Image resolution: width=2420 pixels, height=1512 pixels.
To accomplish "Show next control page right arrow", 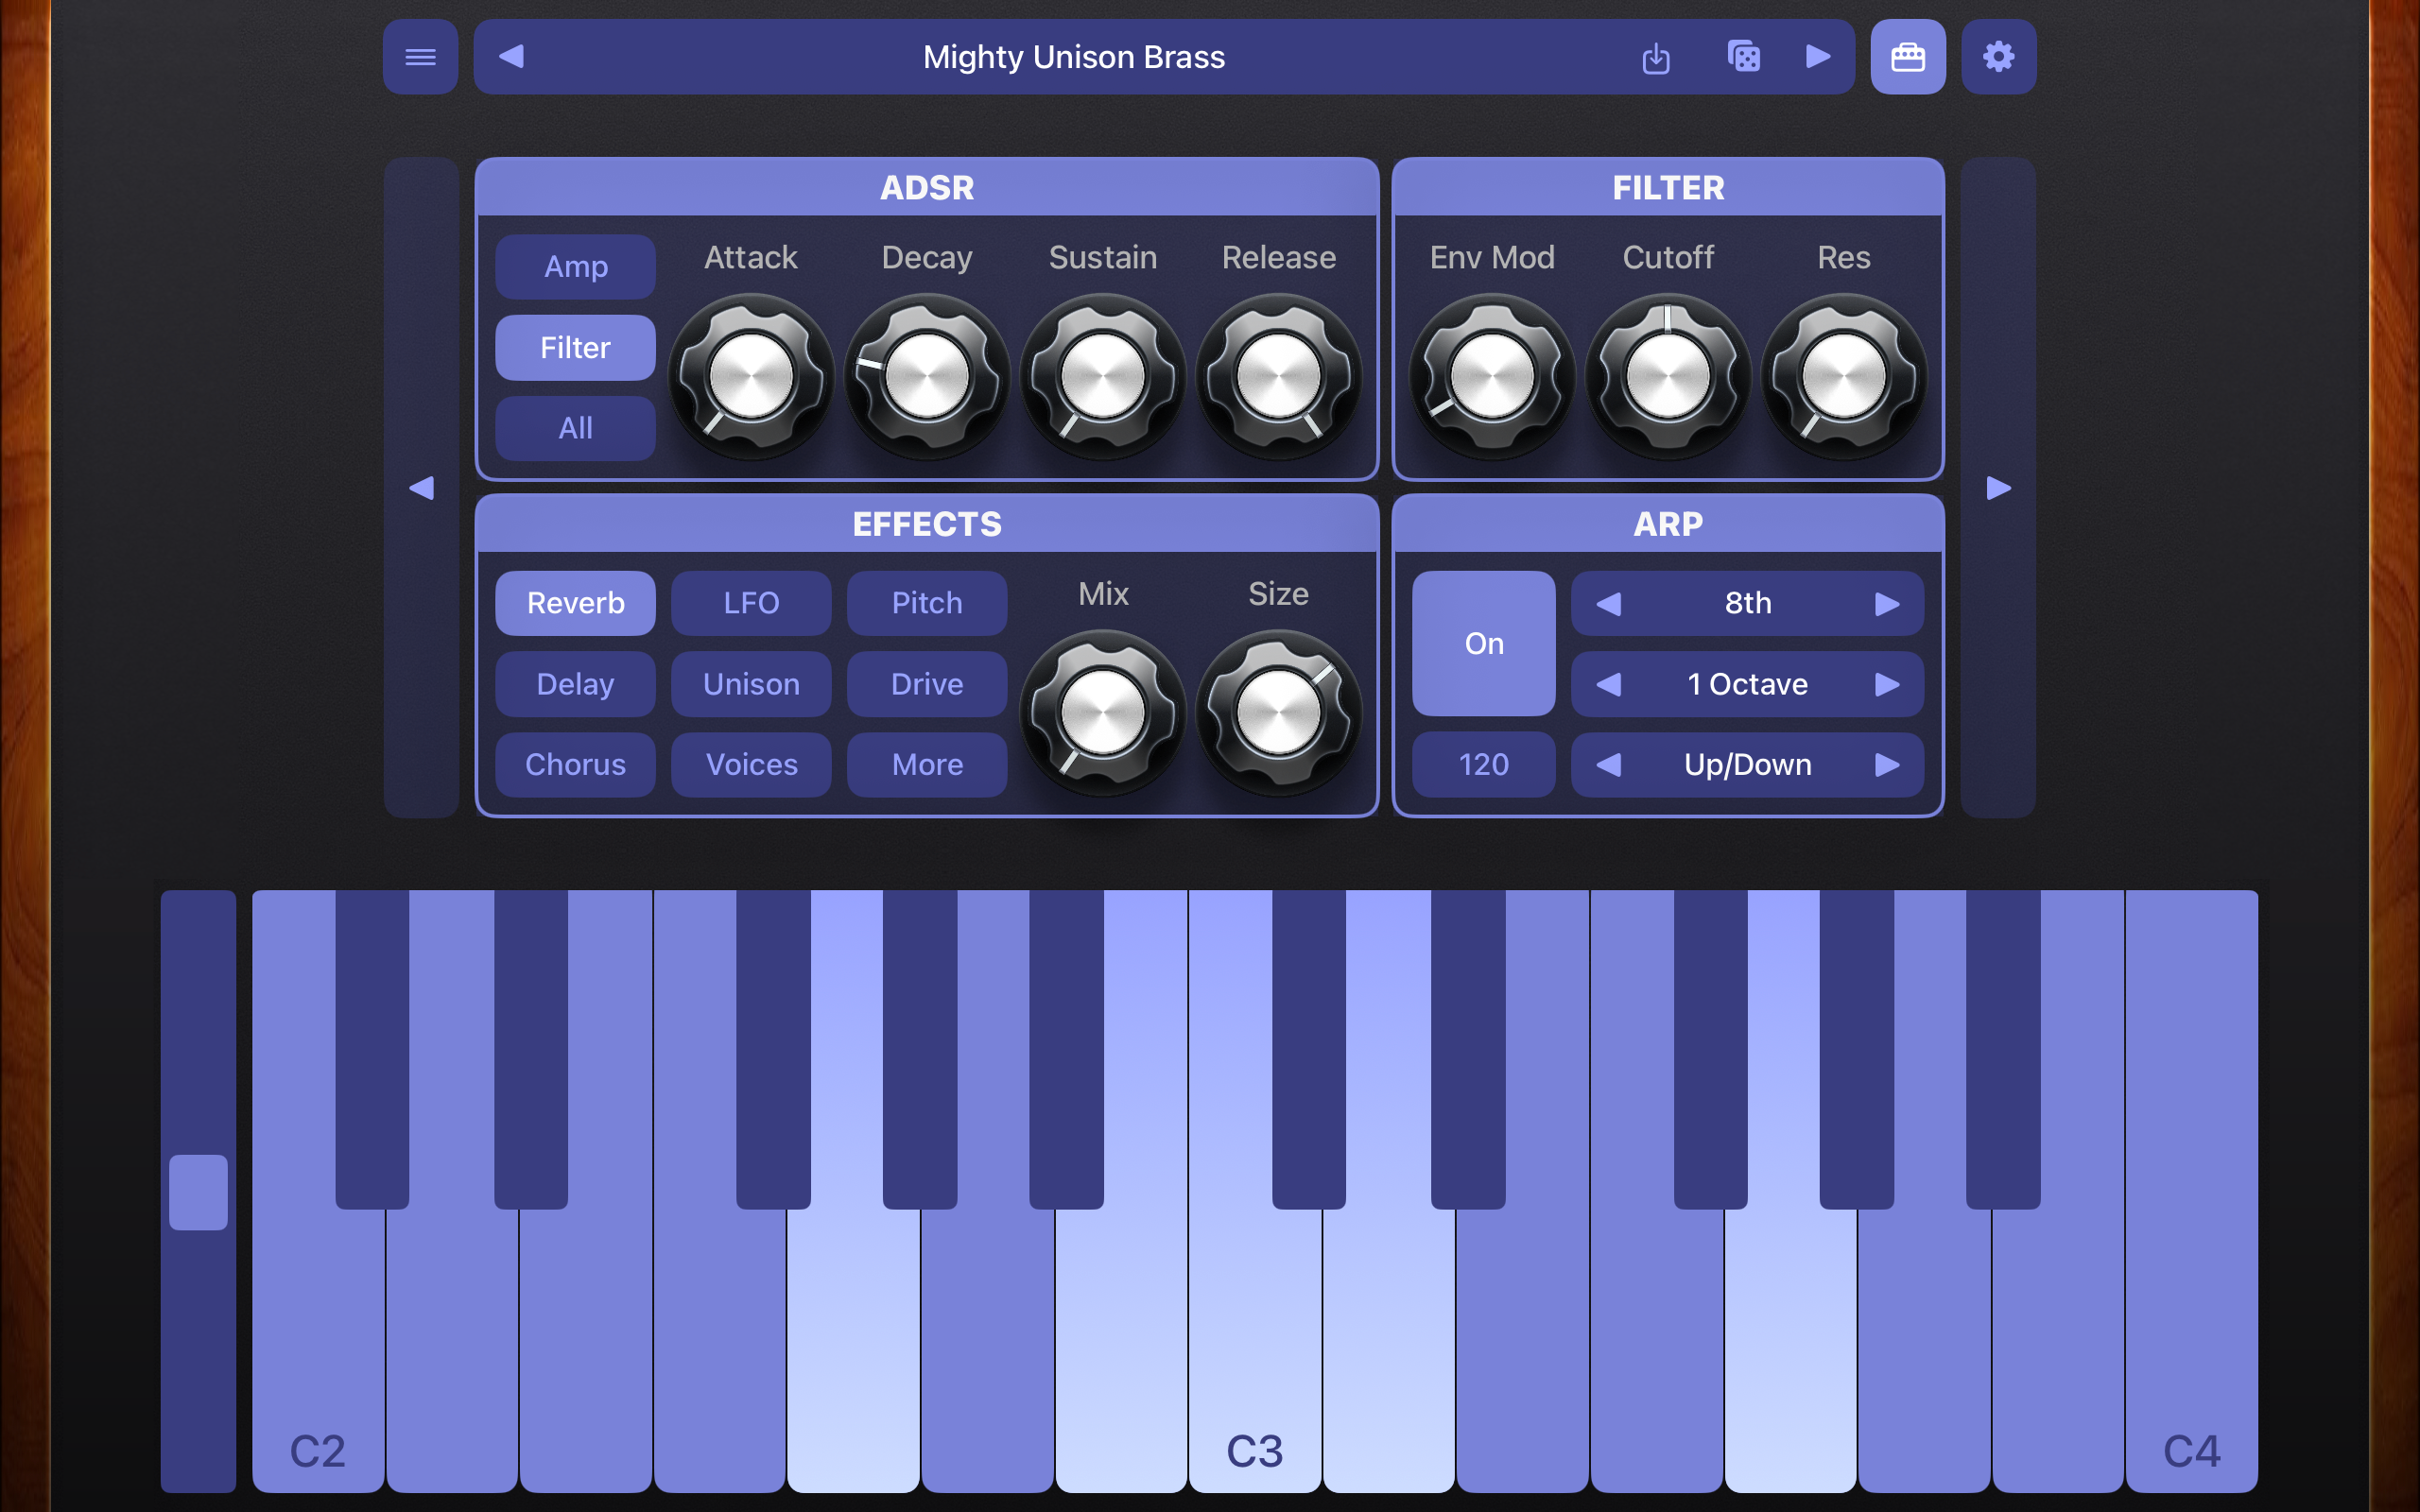I will (1998, 488).
